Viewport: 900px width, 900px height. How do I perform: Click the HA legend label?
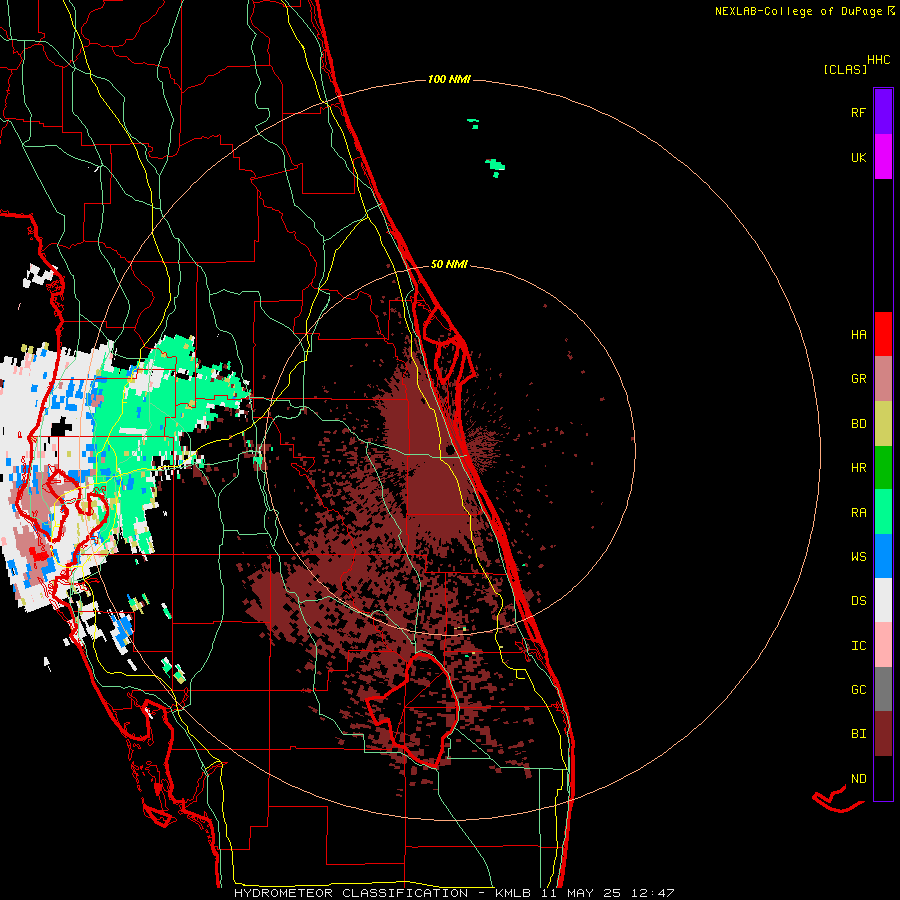coord(858,334)
